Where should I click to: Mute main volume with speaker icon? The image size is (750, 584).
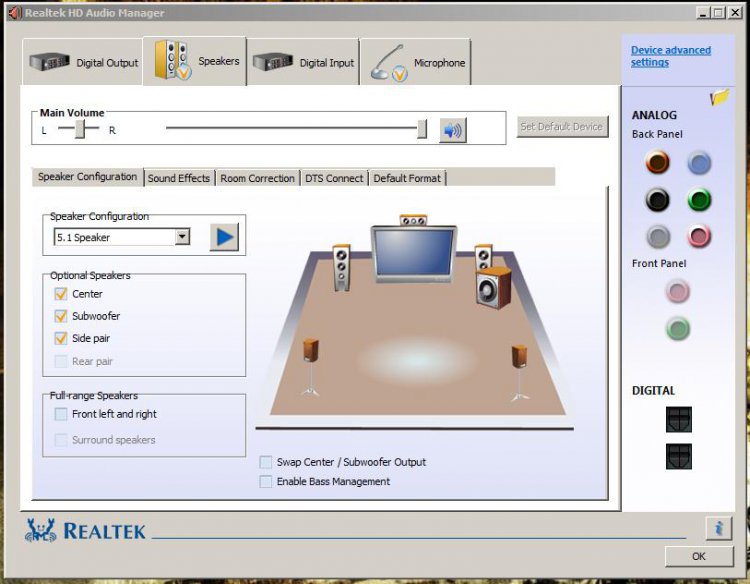pos(453,130)
